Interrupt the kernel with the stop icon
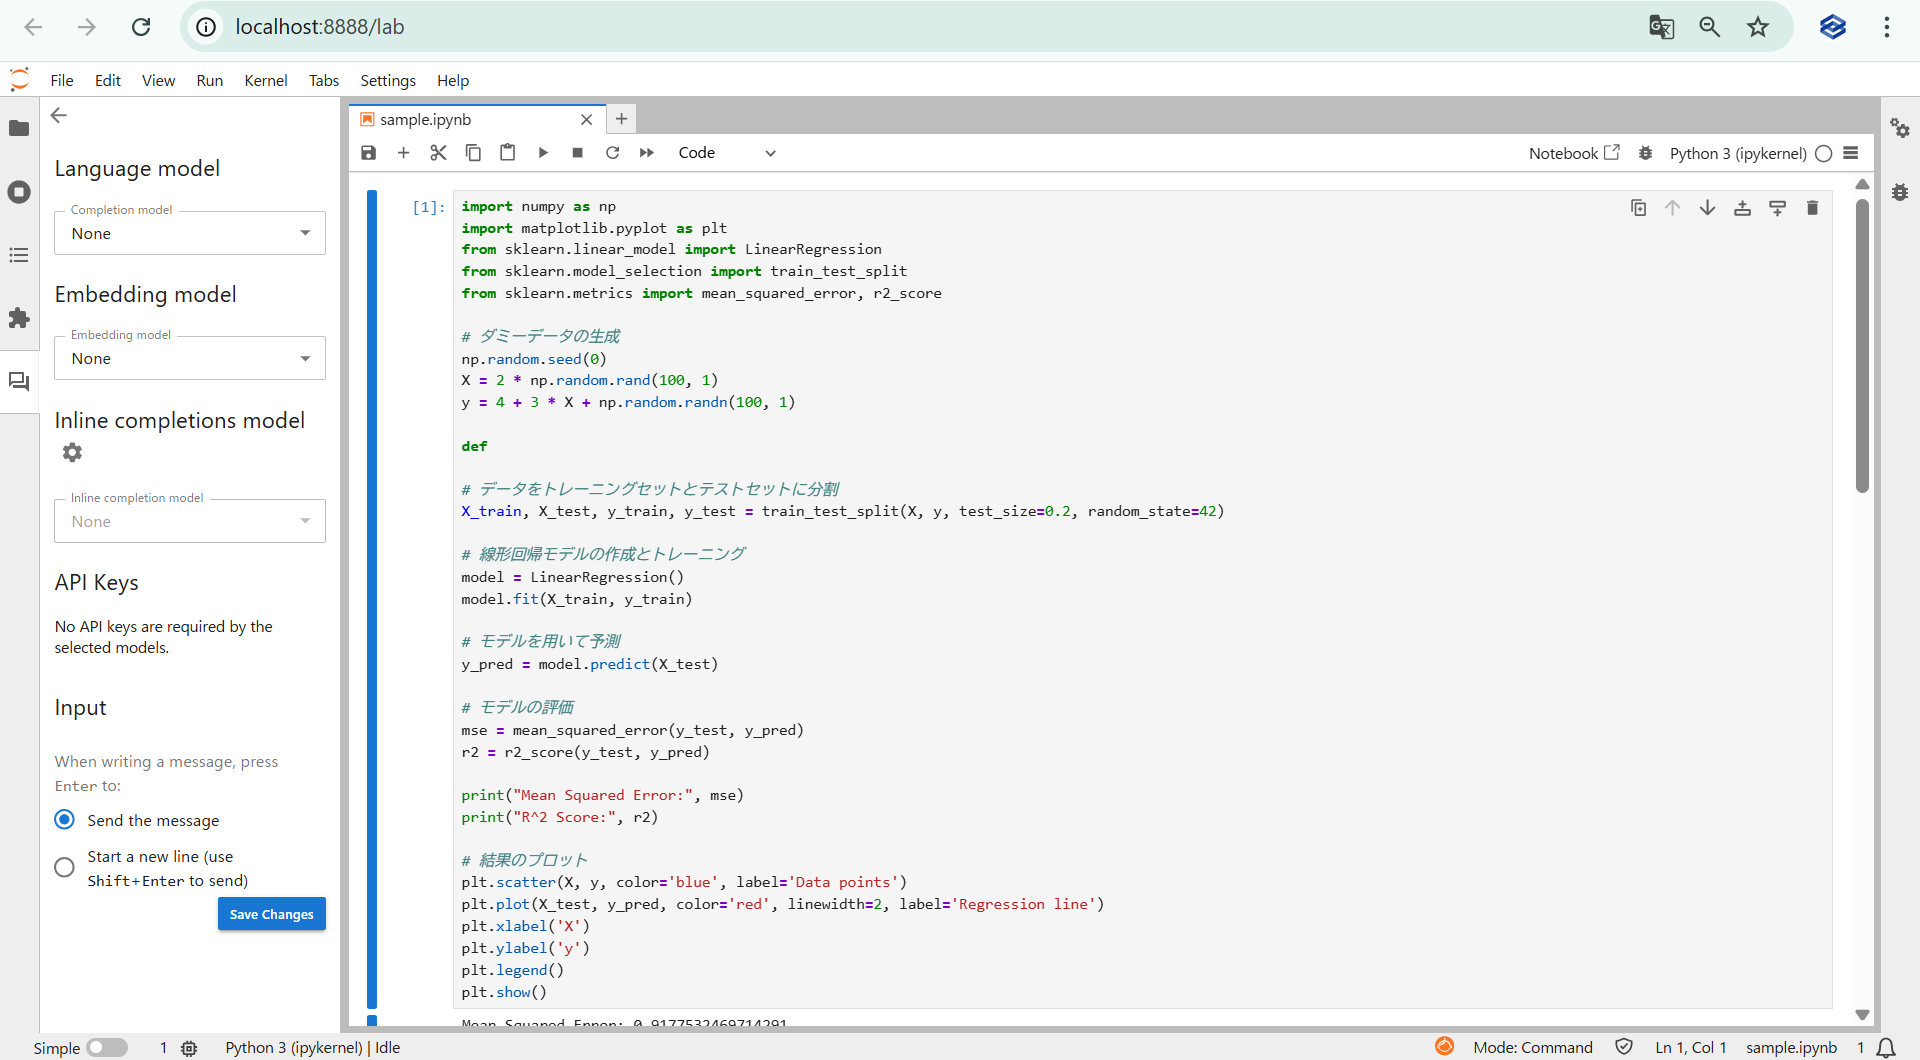1920x1060 pixels. point(577,153)
